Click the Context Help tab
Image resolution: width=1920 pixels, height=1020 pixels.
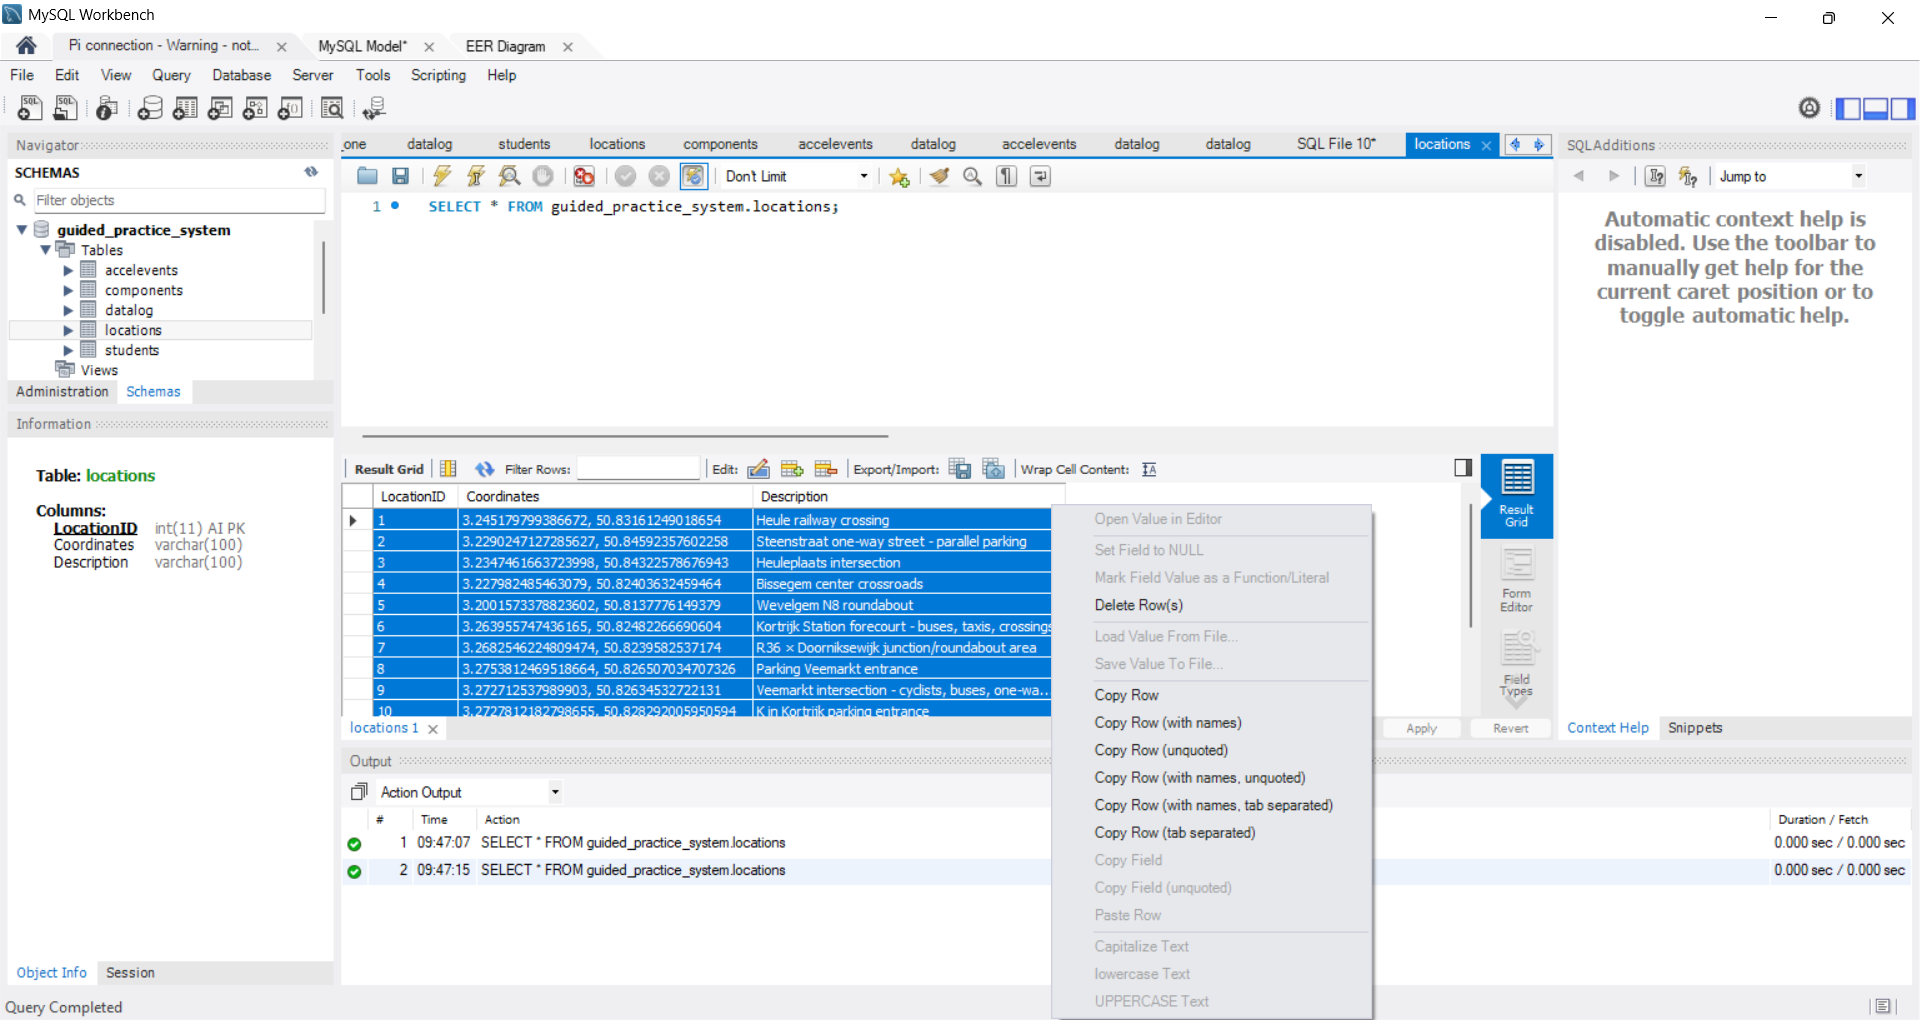point(1607,728)
